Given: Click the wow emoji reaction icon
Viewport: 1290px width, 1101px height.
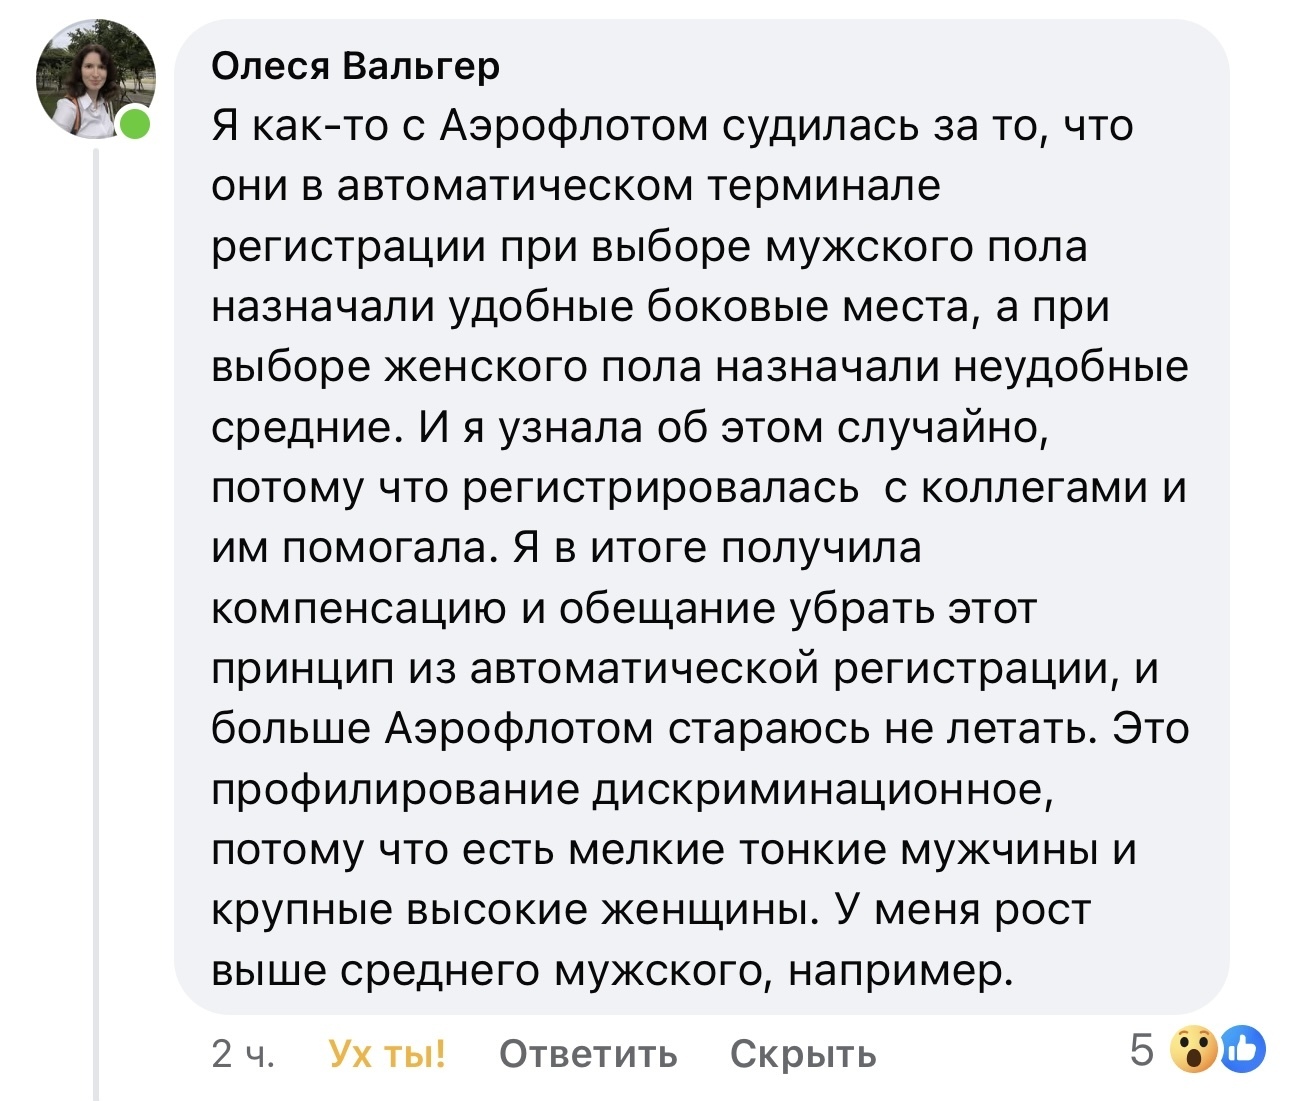Looking at the screenshot, I should [1193, 1049].
